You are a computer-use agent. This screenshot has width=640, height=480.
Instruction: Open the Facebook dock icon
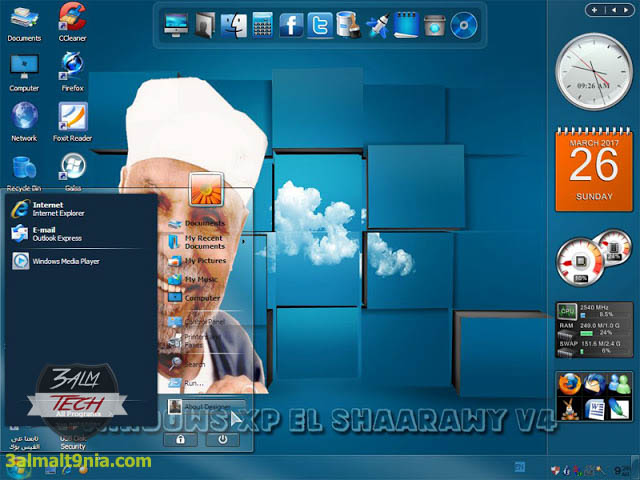[291, 25]
